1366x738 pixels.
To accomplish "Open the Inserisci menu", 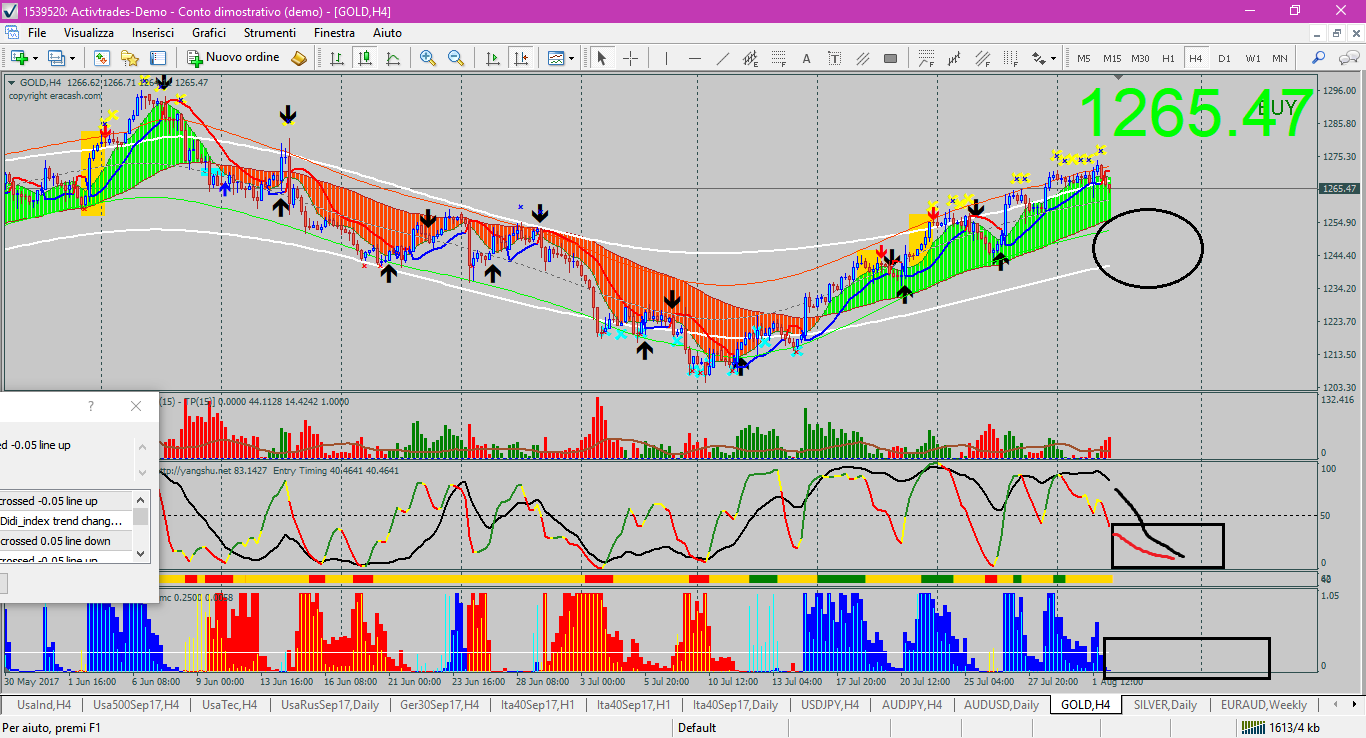I will click(x=153, y=33).
